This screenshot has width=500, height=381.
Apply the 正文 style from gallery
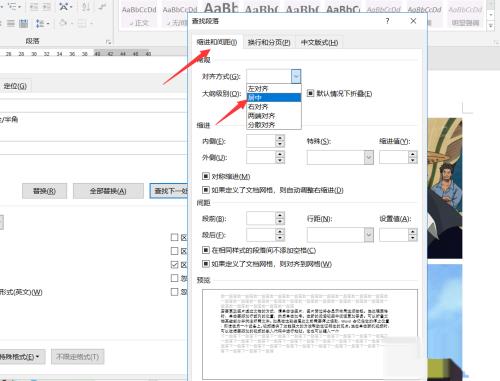click(x=139, y=16)
